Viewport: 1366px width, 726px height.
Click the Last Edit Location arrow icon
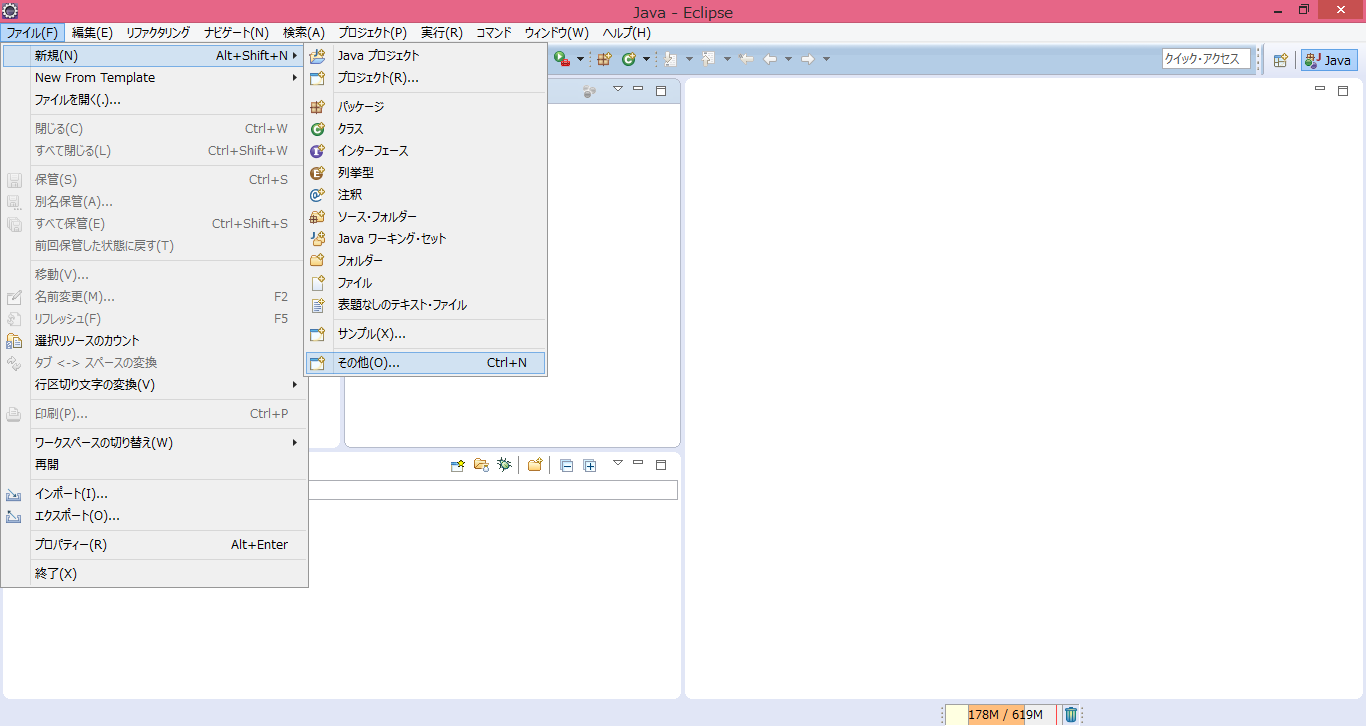point(746,59)
